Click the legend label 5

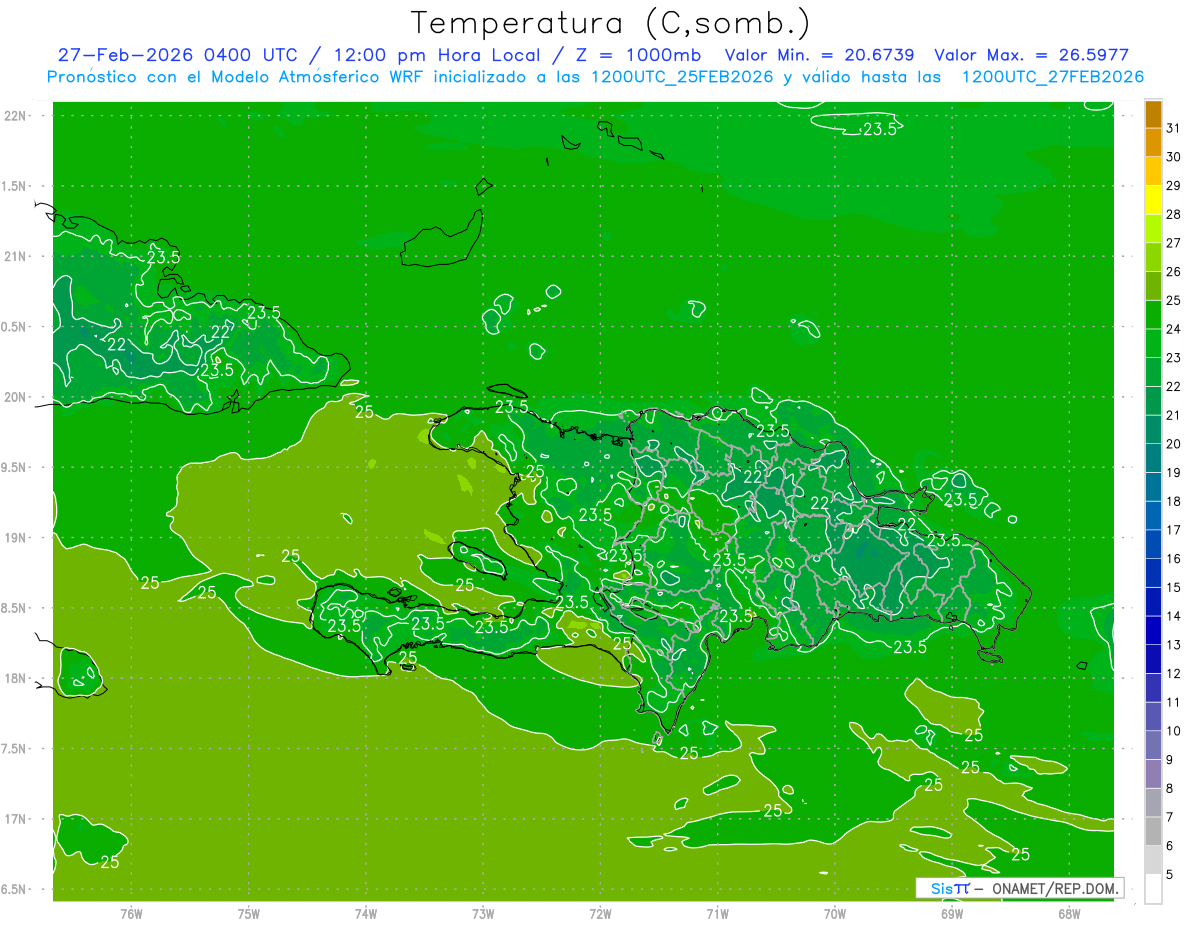(x=1170, y=875)
